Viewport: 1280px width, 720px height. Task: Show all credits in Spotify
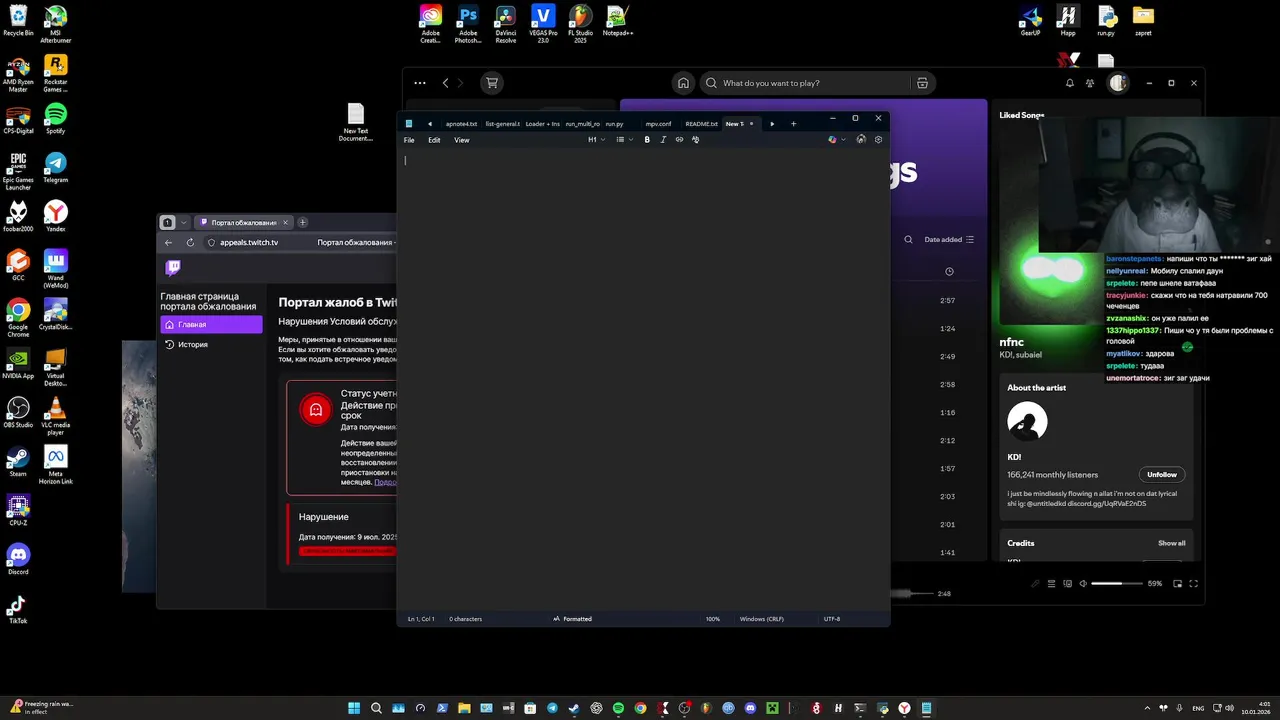click(1172, 543)
